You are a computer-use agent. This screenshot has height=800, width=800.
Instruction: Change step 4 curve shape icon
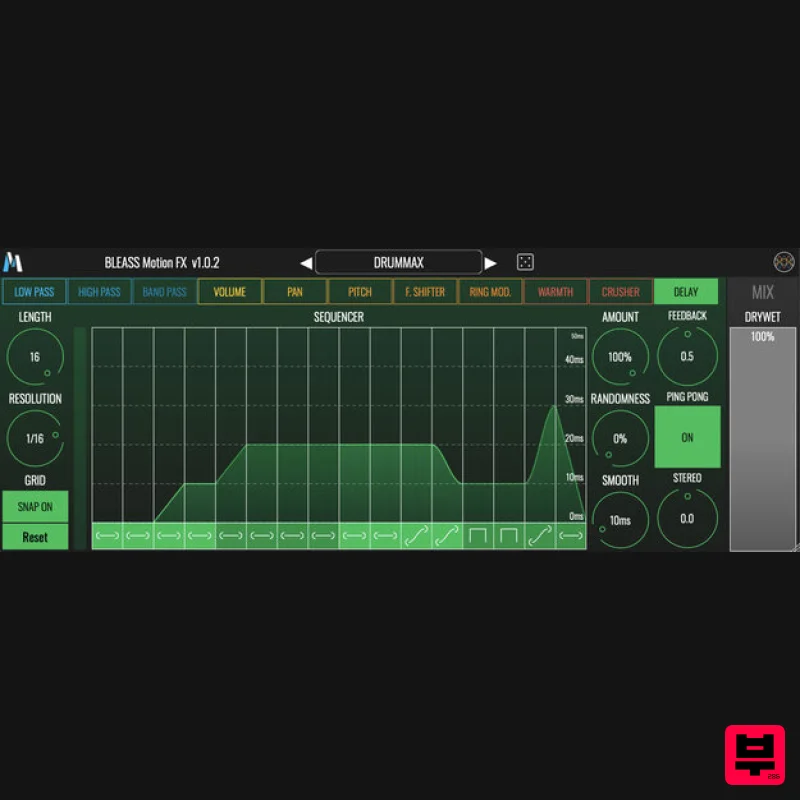(x=200, y=536)
